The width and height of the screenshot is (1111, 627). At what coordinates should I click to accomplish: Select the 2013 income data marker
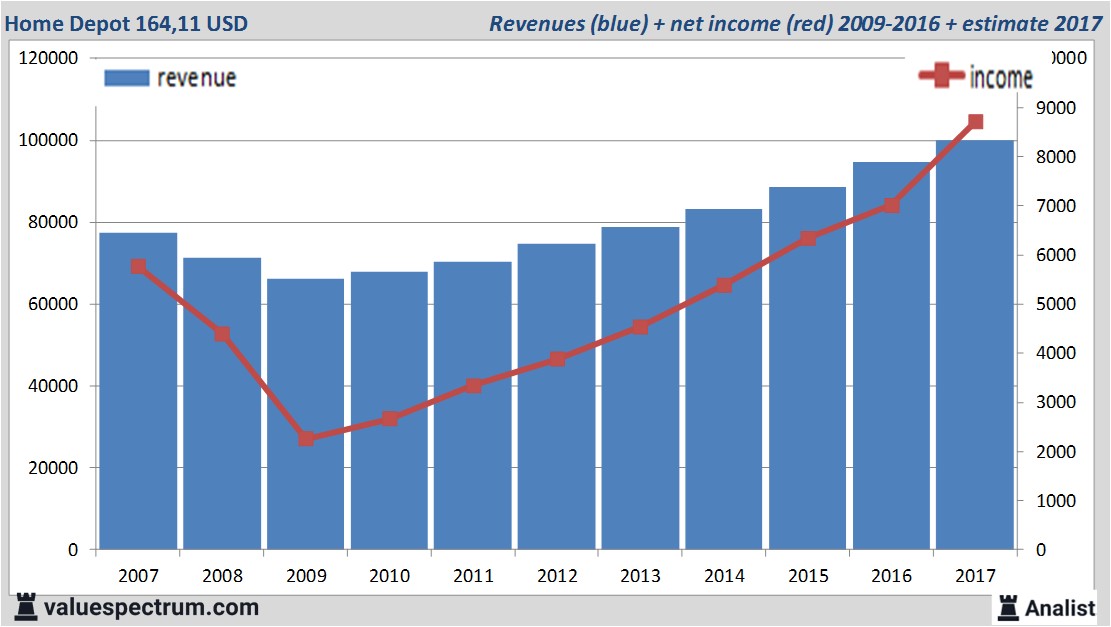[641, 327]
